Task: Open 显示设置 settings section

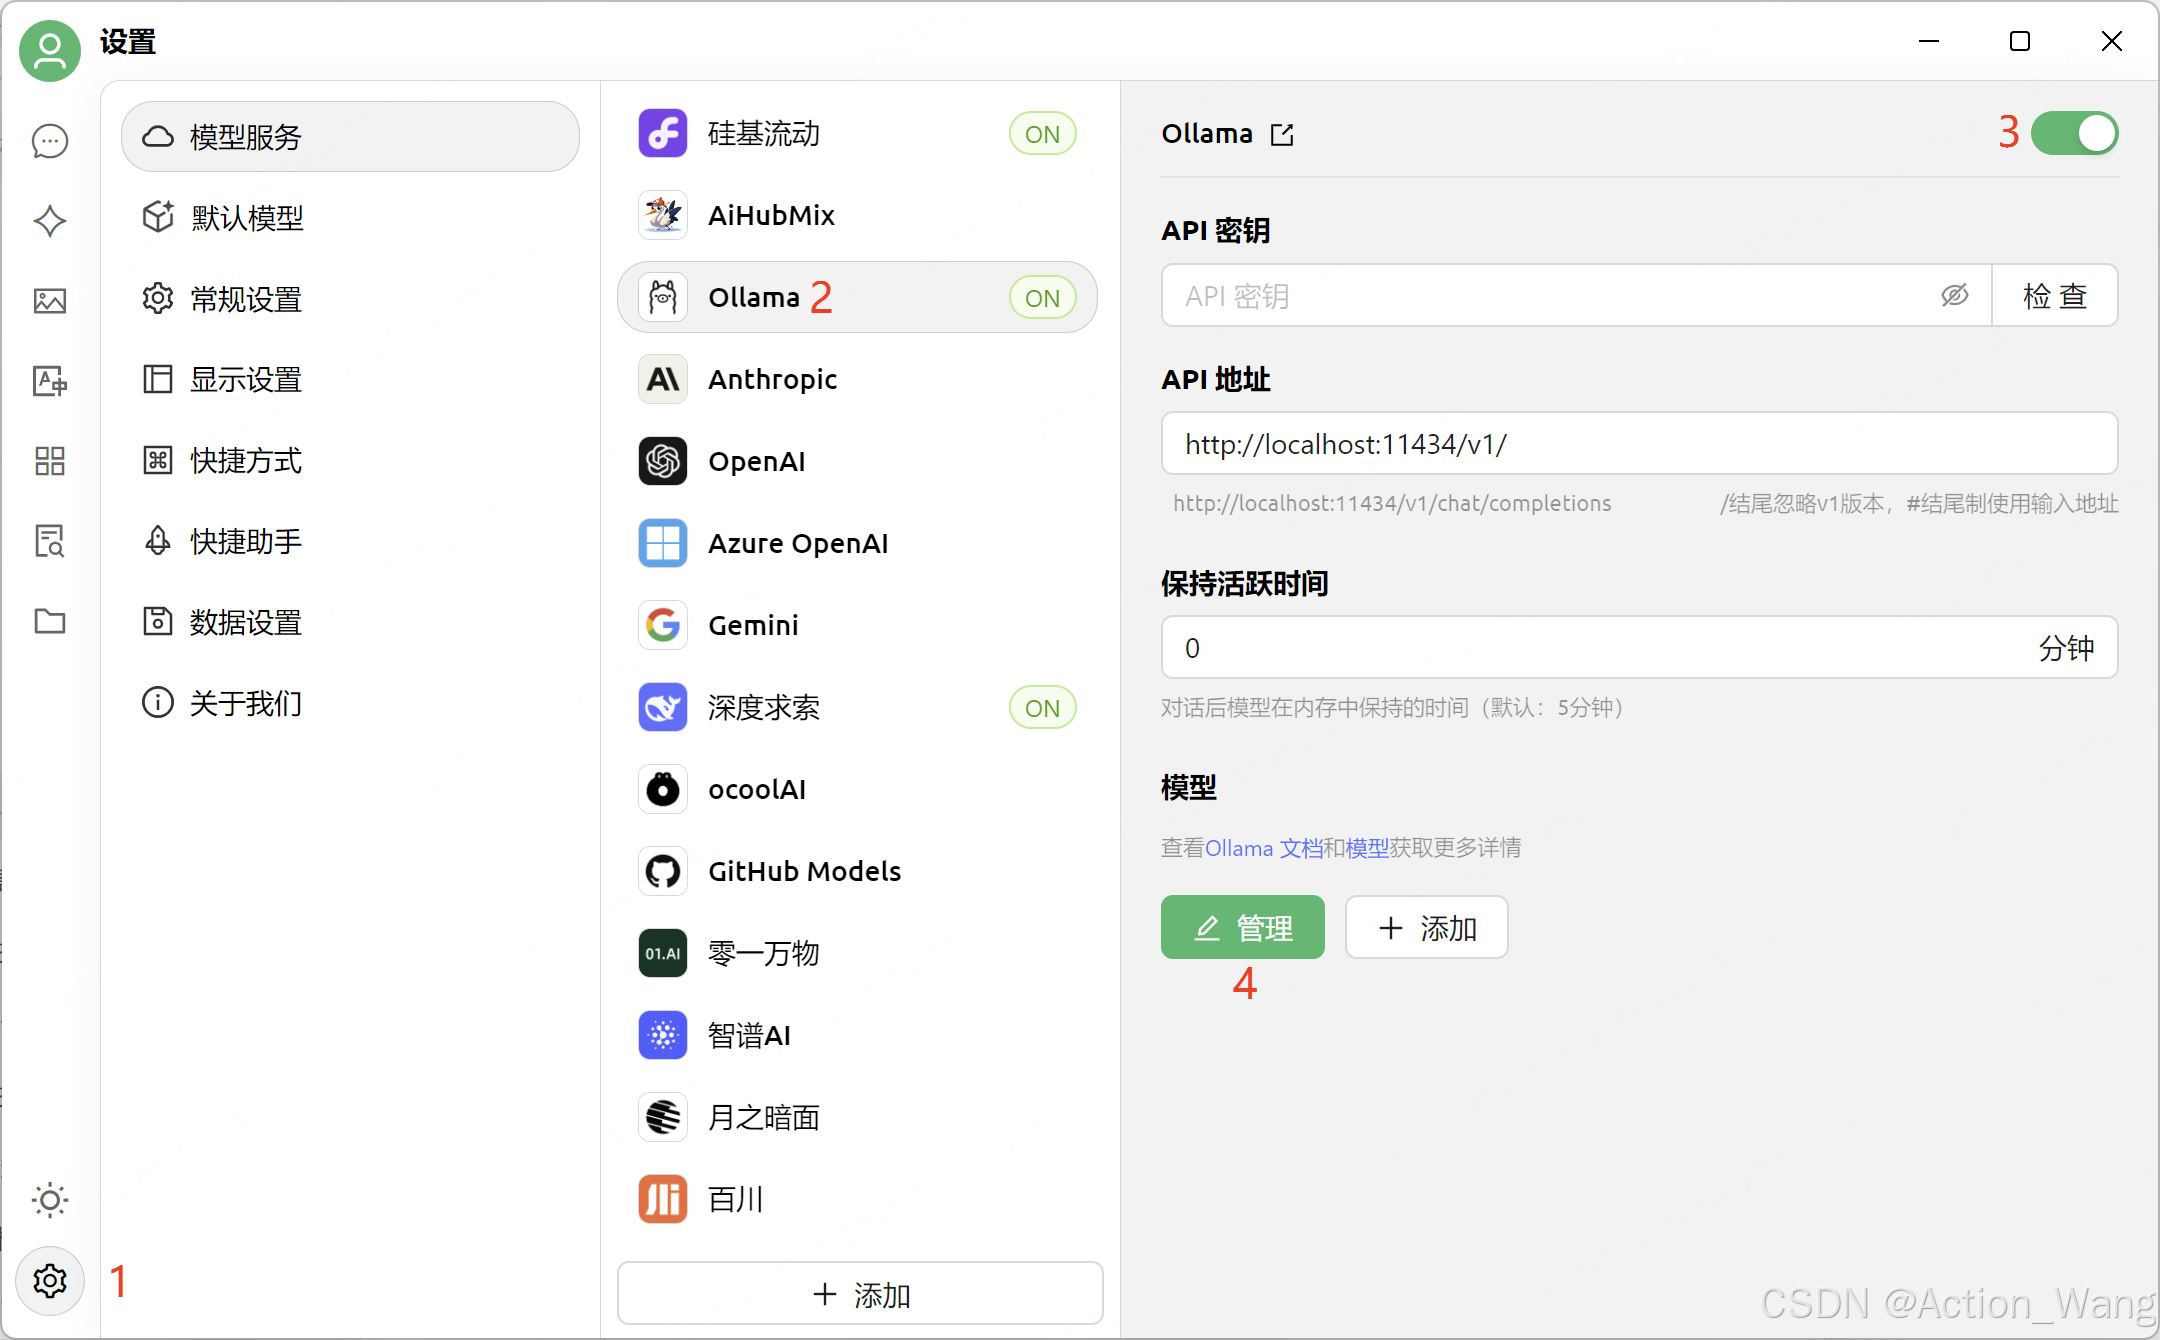Action: coord(350,380)
